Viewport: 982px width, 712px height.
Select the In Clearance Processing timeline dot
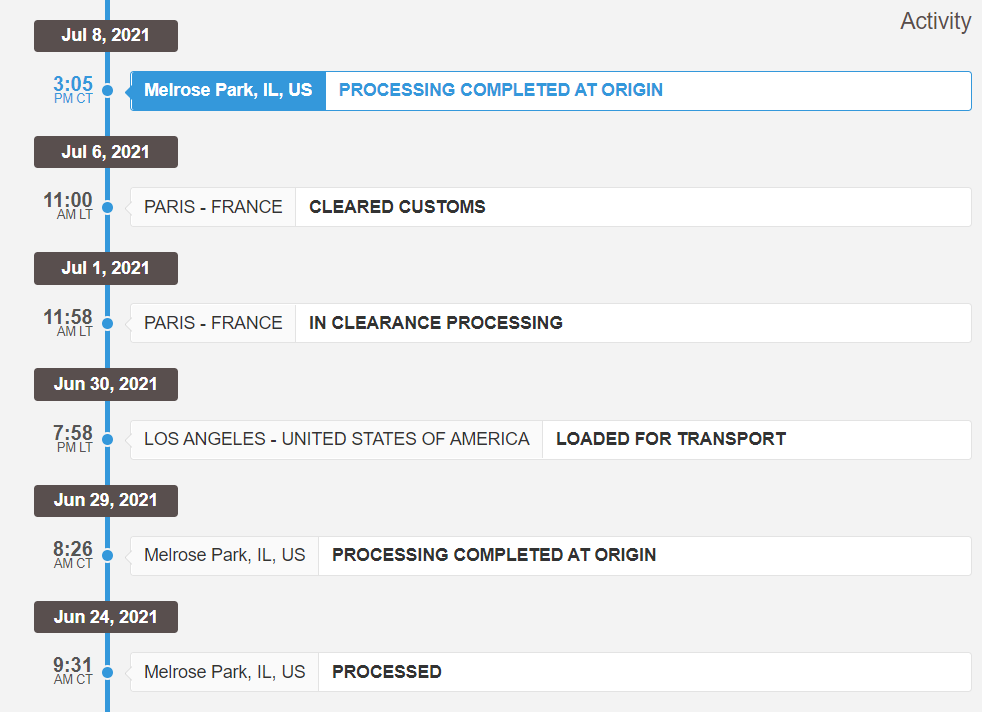point(107,323)
